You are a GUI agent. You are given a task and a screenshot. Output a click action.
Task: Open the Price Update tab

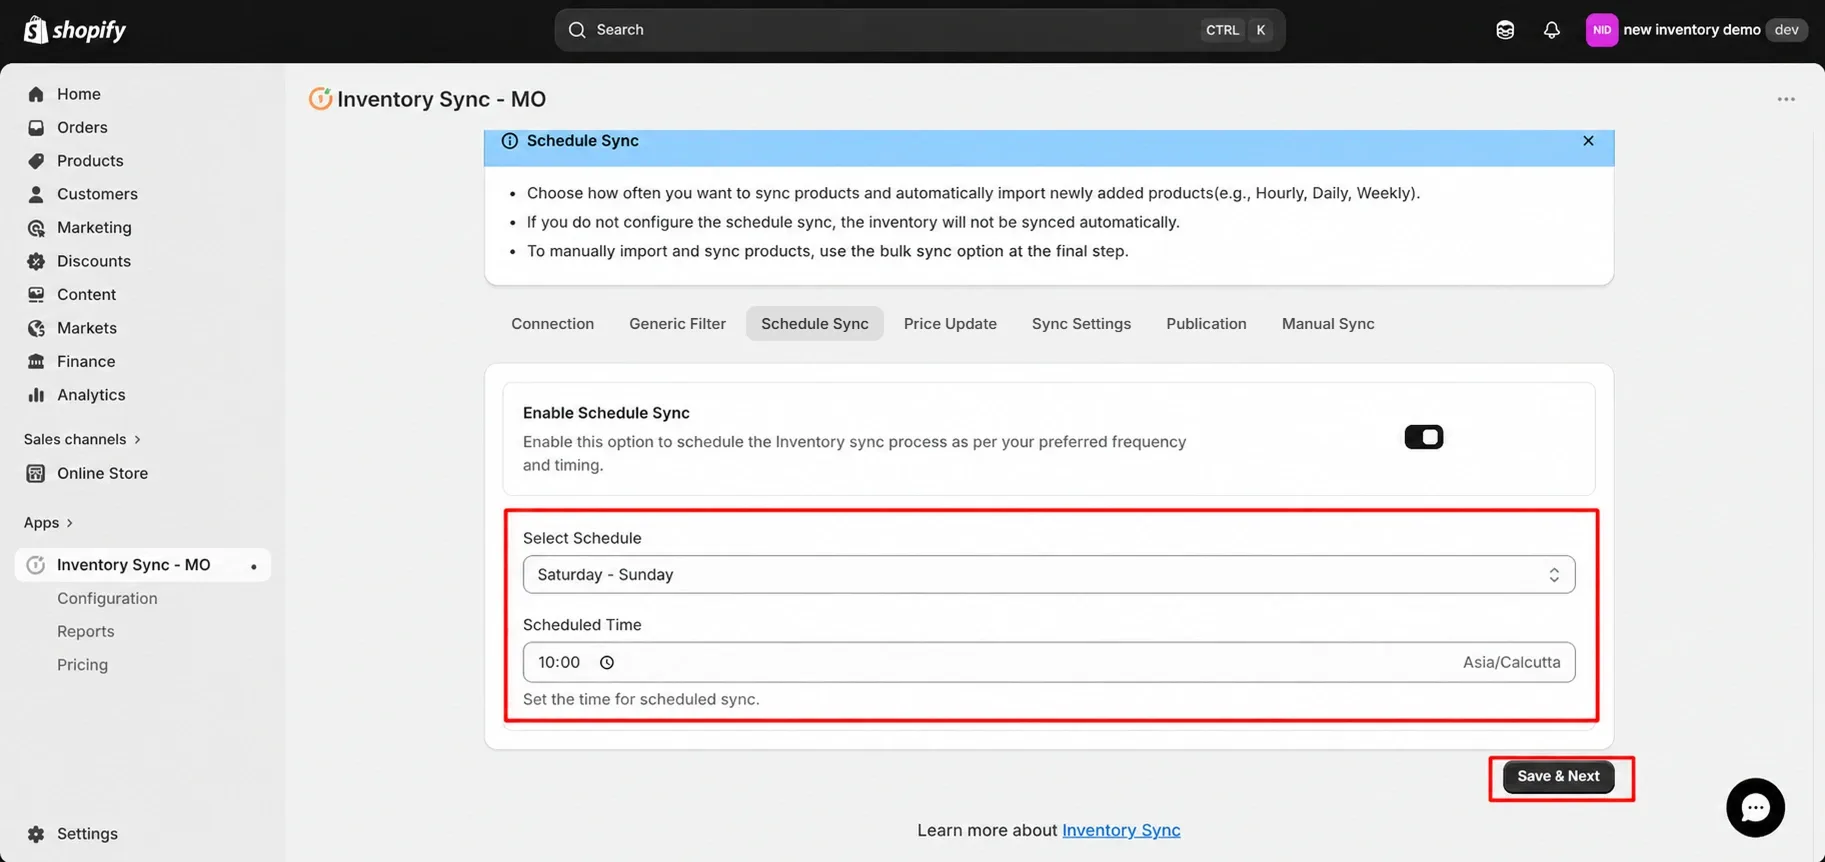pos(950,324)
